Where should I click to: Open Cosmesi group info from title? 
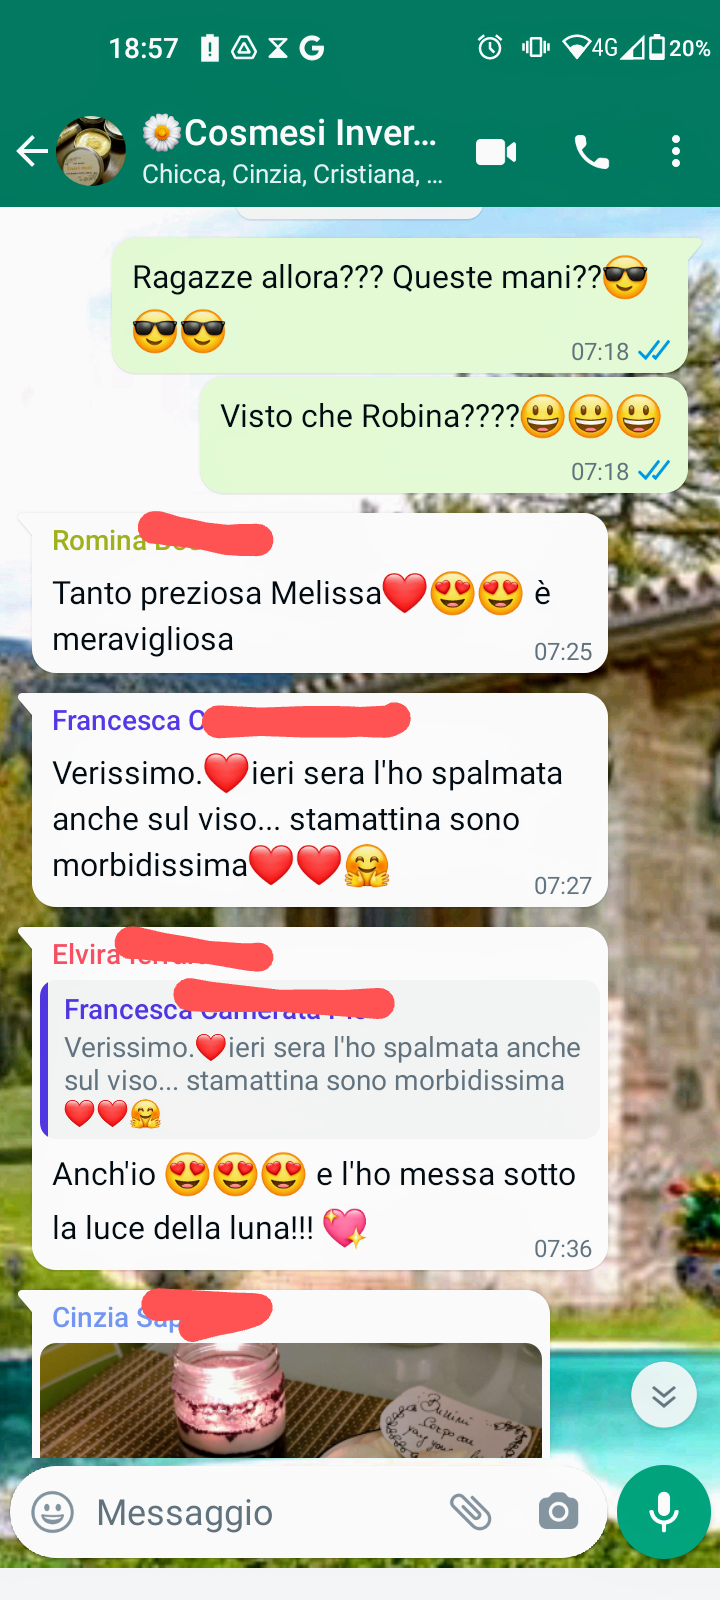pyautogui.click(x=290, y=132)
